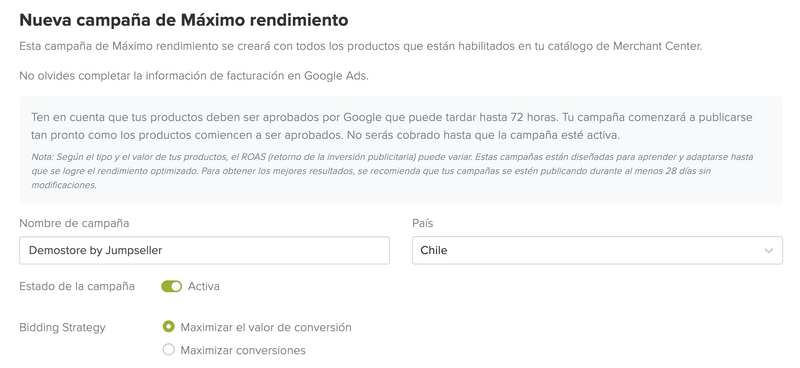Click the Estado de la campaña label

pyautogui.click(x=77, y=286)
